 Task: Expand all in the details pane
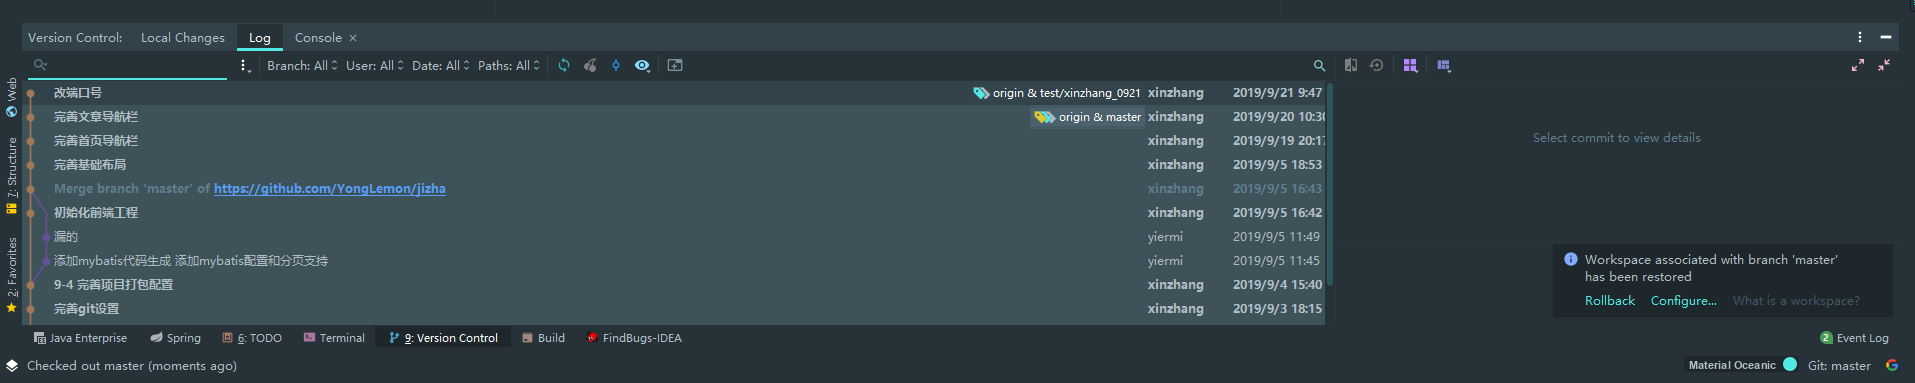pyautogui.click(x=1858, y=65)
